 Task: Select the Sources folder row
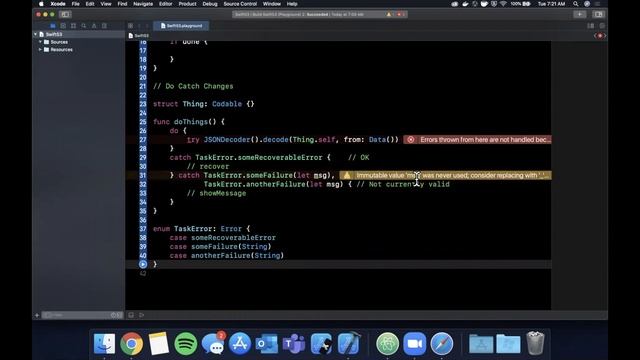(x=78, y=42)
